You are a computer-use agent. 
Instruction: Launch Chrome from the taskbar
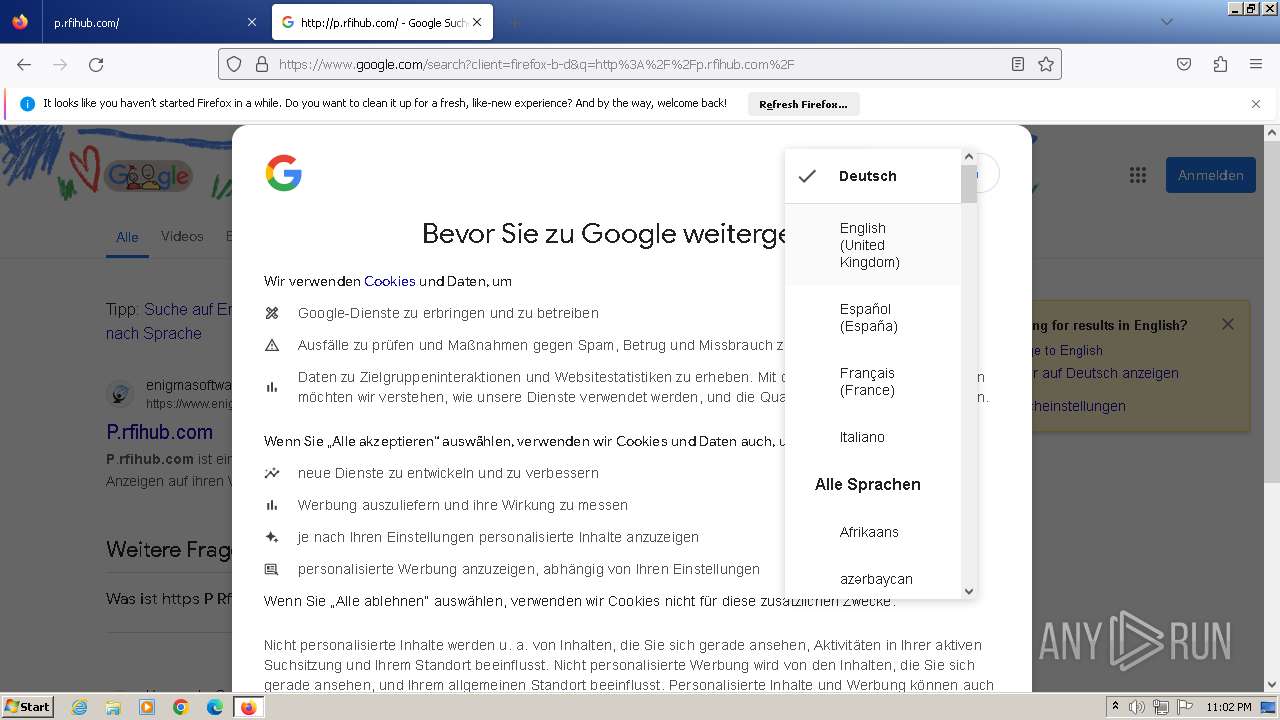181,707
